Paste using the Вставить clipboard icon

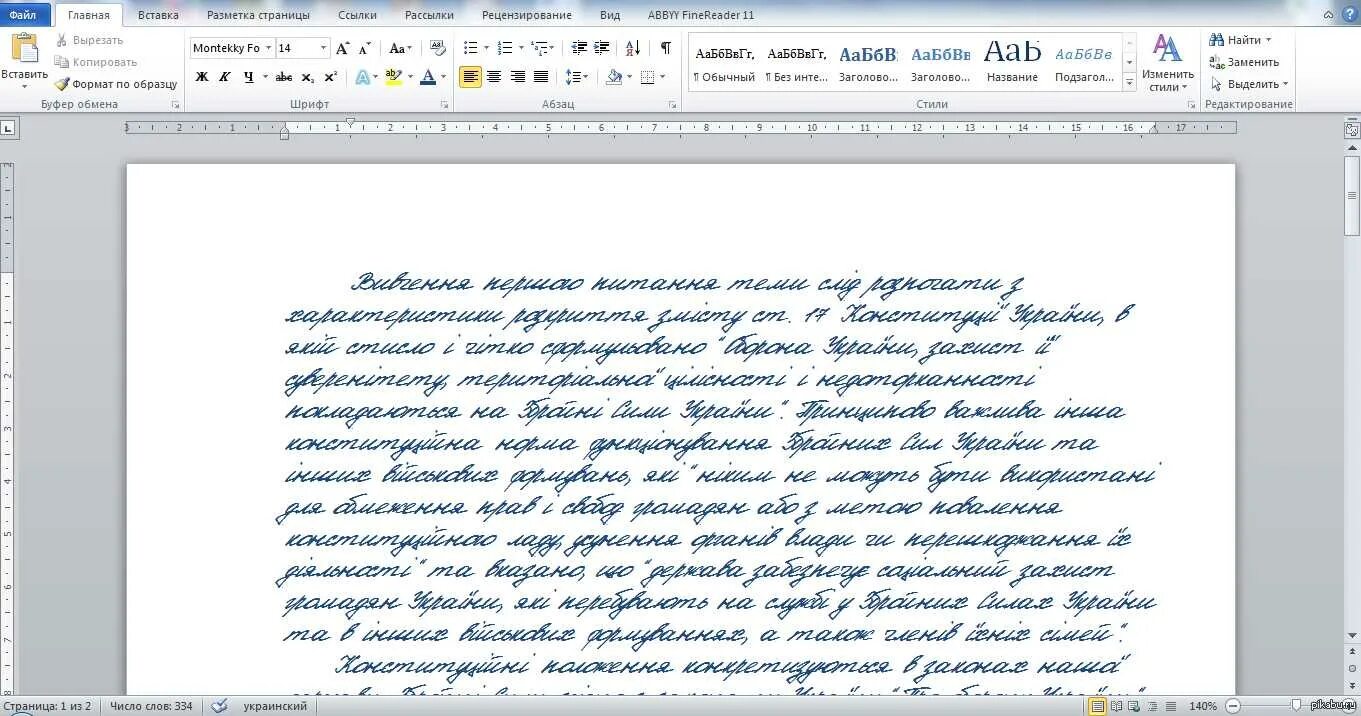24,50
